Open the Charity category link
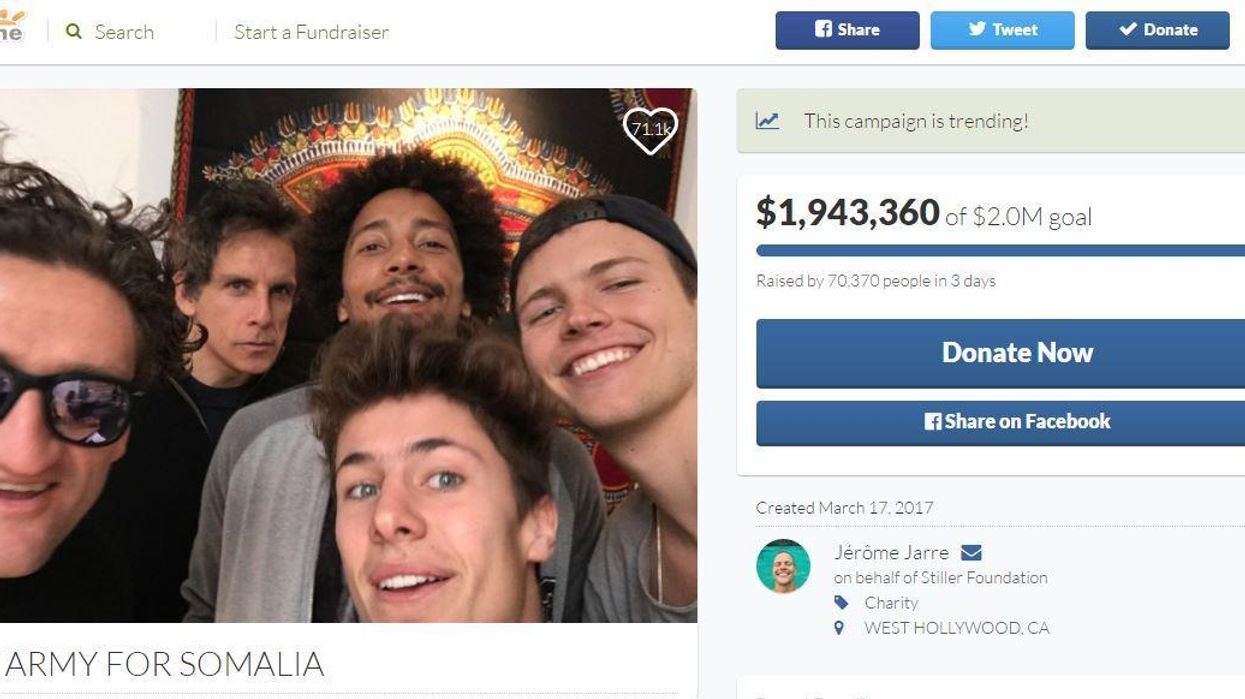Screen dimensions: 1245x699 coord(891,603)
